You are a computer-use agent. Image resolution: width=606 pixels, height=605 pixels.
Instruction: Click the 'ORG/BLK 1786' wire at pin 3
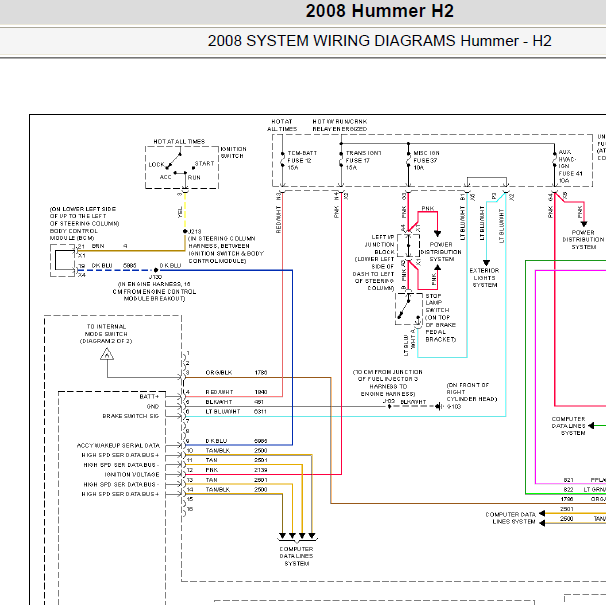pyautogui.click(x=236, y=373)
